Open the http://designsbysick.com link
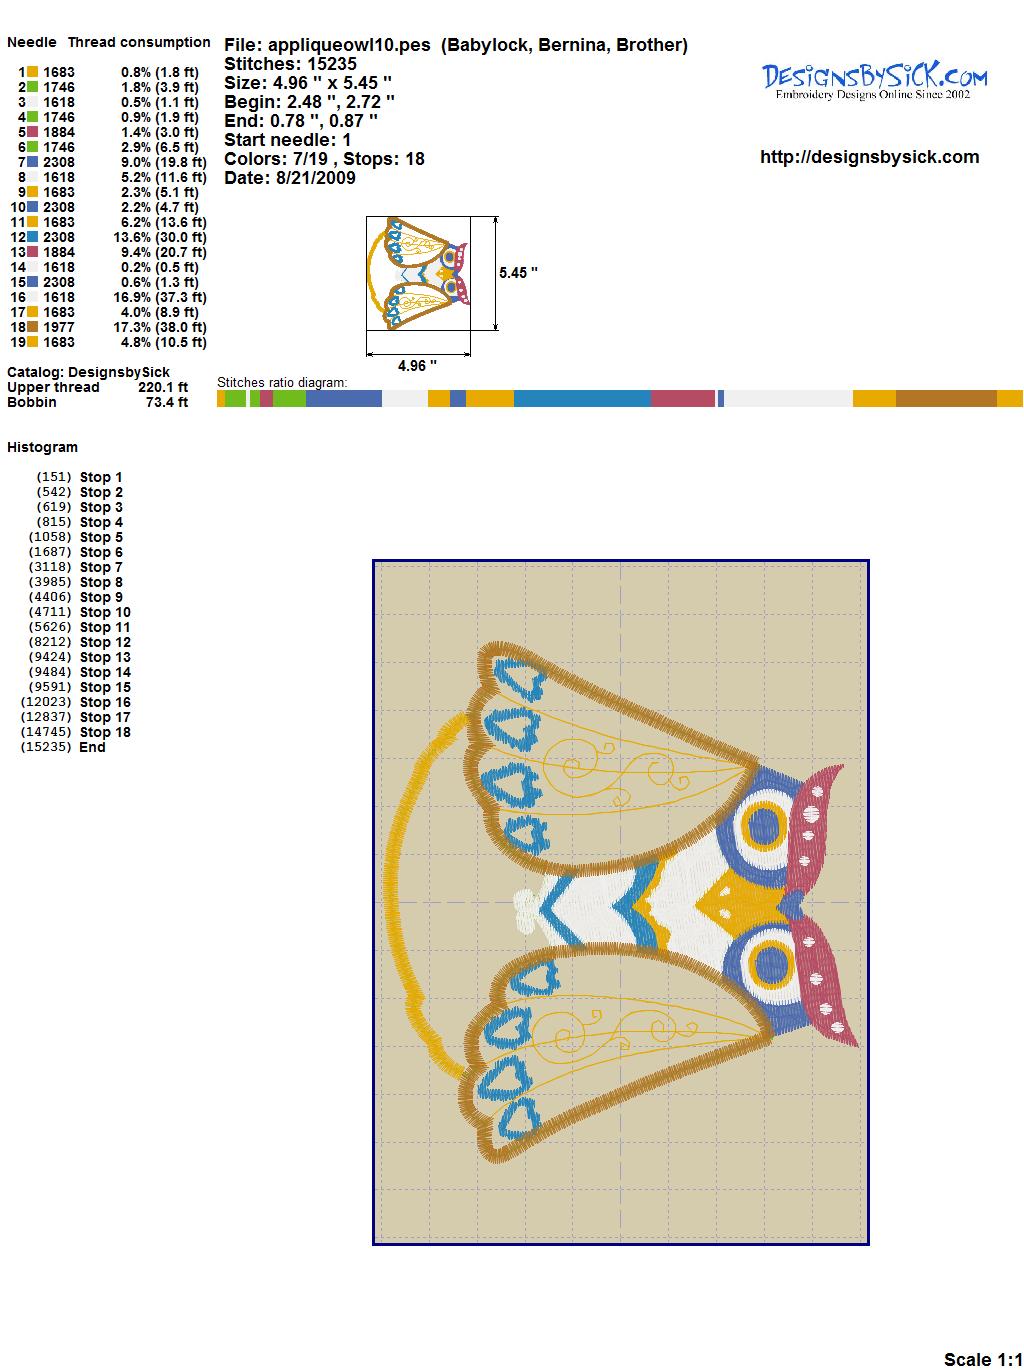This screenshot has width=1024, height=1370. (x=869, y=157)
